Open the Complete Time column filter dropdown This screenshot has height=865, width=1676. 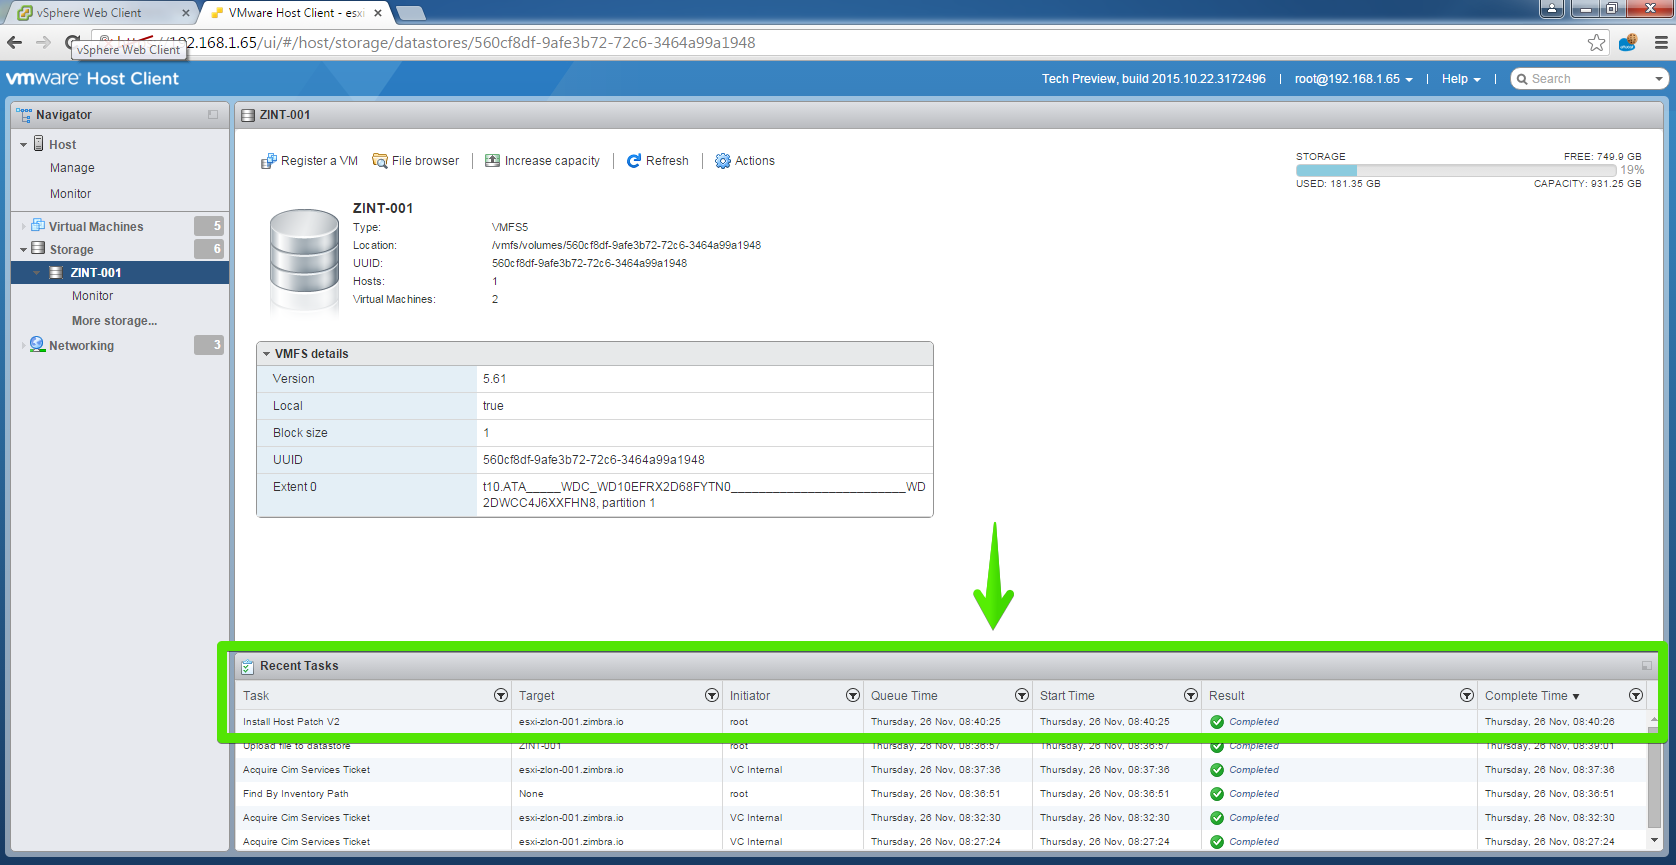click(1636, 695)
